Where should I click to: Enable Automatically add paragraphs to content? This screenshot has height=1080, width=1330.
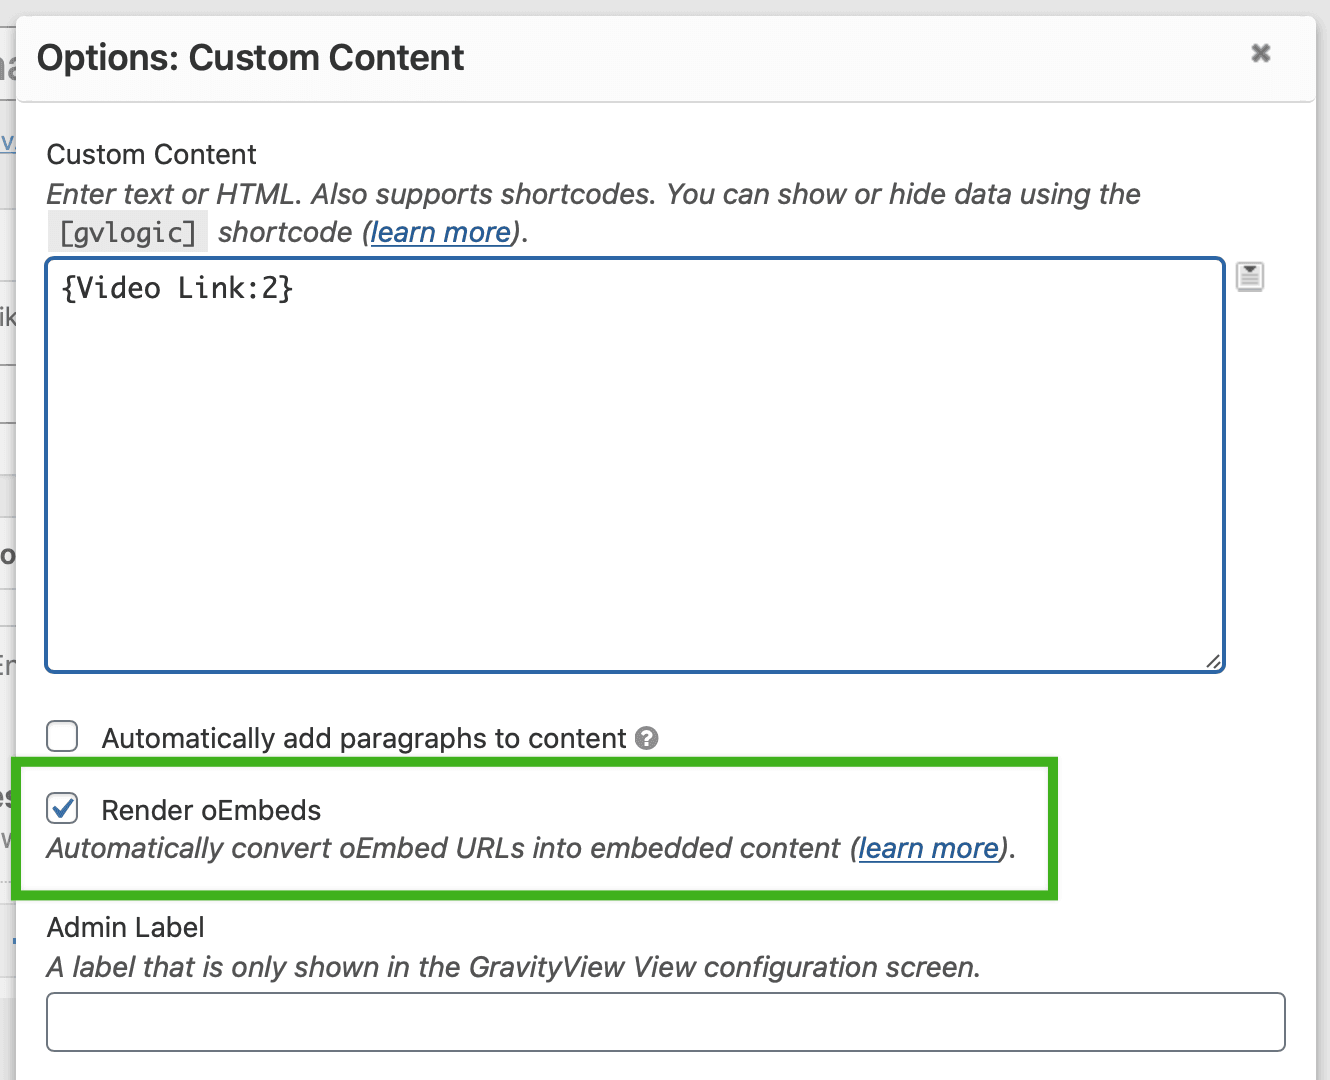point(62,736)
